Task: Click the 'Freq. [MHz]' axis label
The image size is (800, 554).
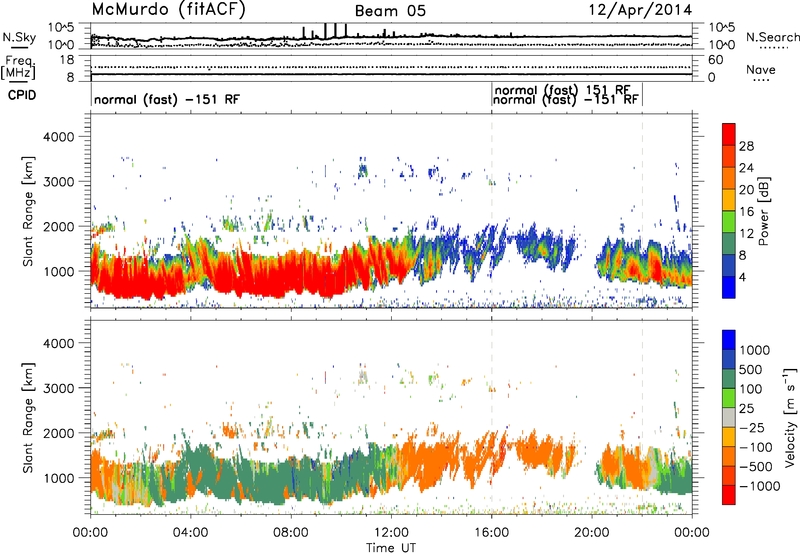Action: [19, 68]
